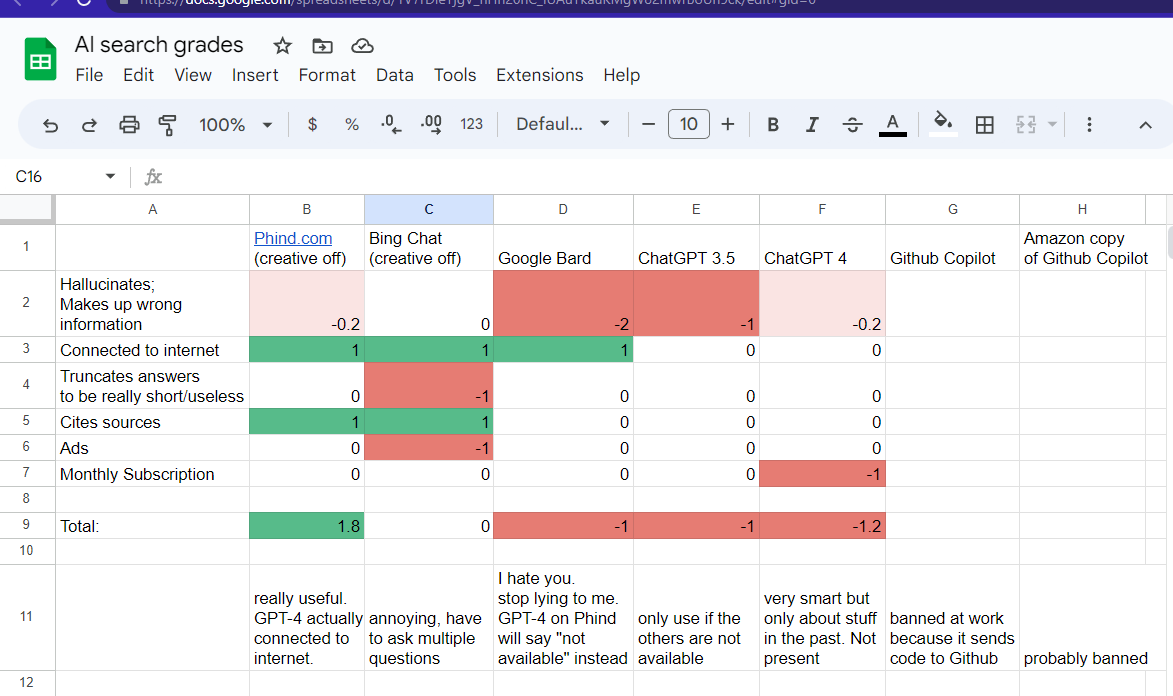Open the Format menu
1173x696 pixels.
327,76
